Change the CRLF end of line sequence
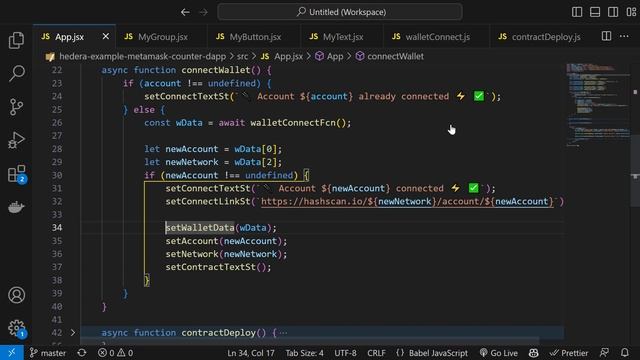640x360 pixels. [376, 353]
